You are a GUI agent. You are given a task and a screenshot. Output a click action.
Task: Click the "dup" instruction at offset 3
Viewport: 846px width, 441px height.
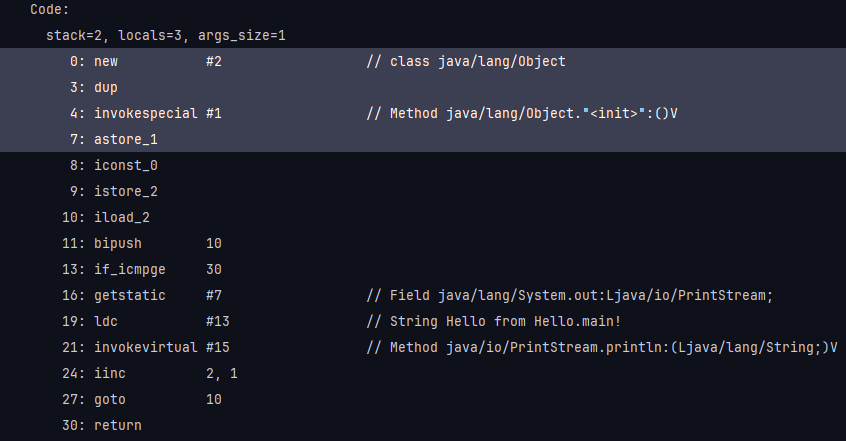pyautogui.click(x=106, y=88)
